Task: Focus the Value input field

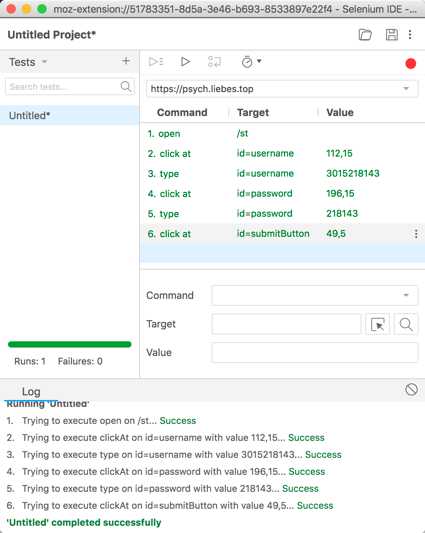Action: point(314,353)
